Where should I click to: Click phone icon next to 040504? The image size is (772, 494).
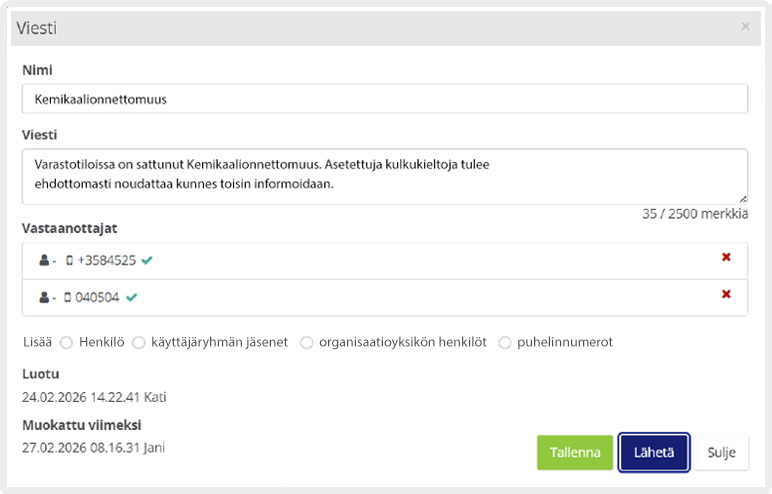click(68, 297)
